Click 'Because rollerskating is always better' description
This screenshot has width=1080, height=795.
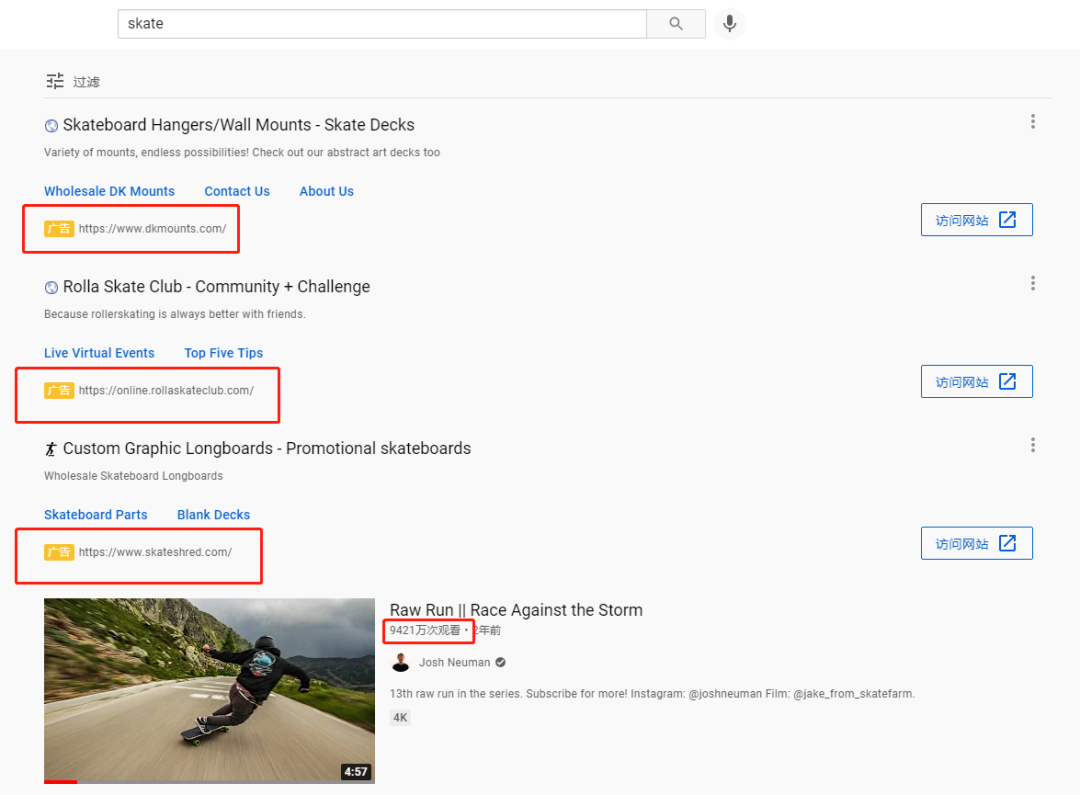[x=175, y=314]
